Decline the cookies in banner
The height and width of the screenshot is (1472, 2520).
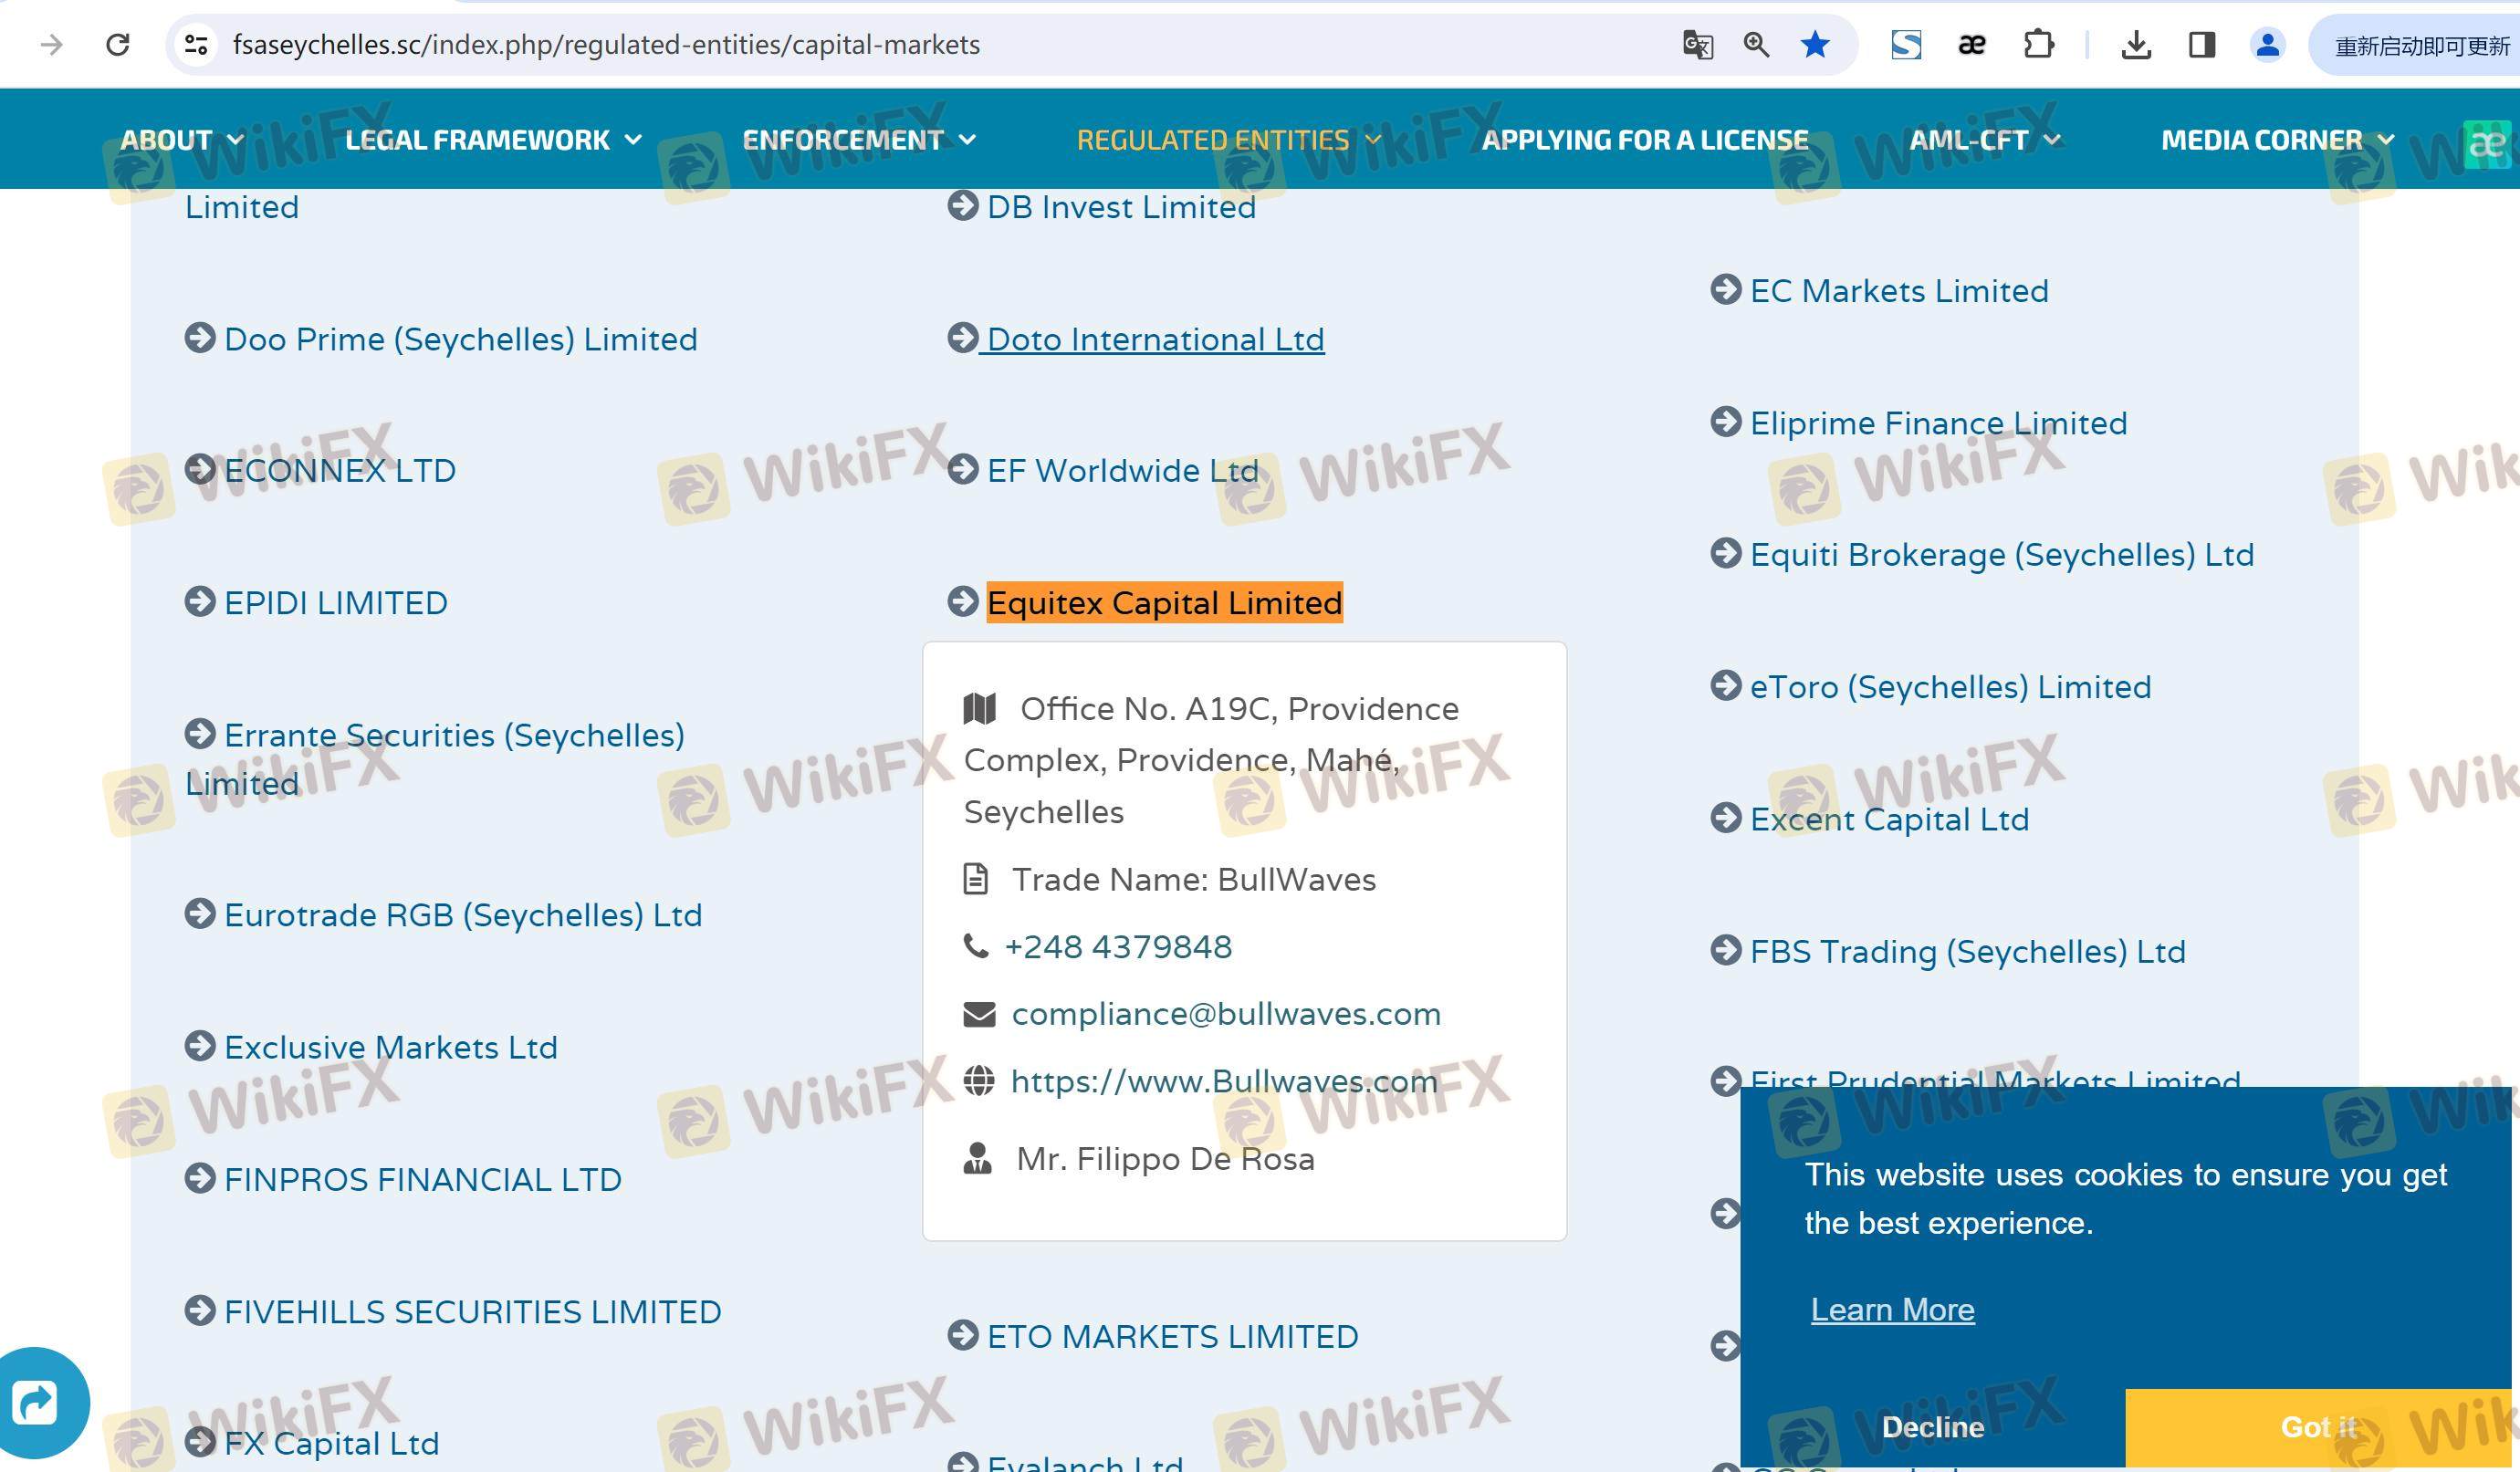pos(1932,1427)
